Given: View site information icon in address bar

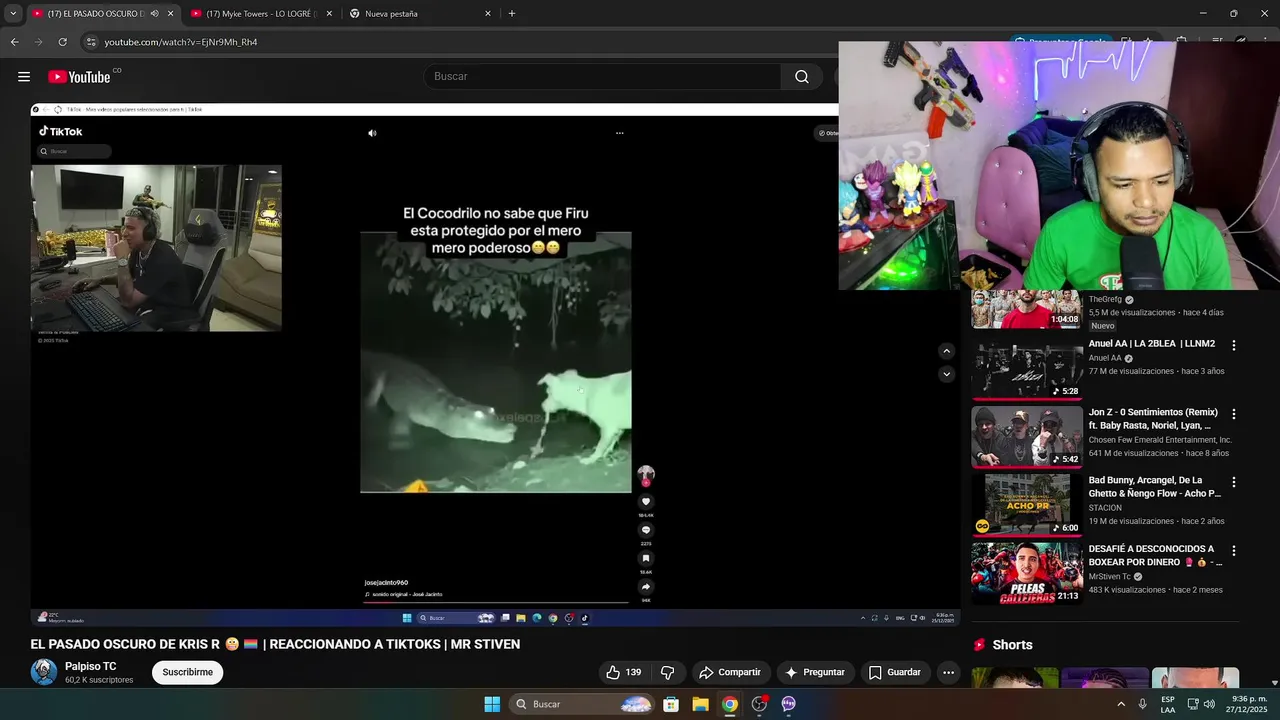Looking at the screenshot, I should click(91, 42).
